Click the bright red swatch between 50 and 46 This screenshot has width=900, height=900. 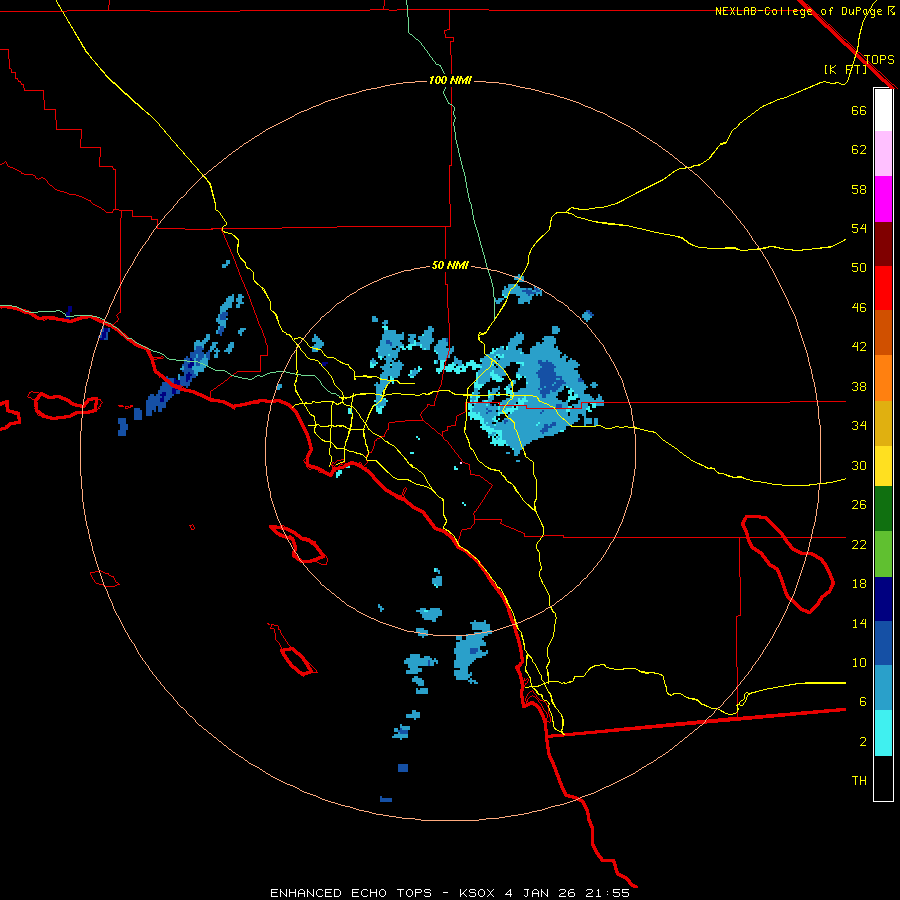click(883, 288)
